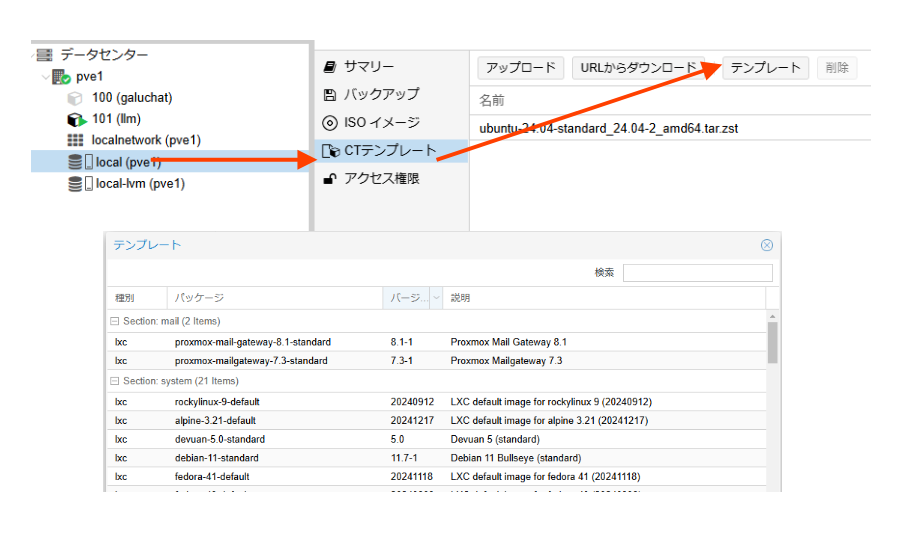Click the ISO image disc icon

(330, 123)
